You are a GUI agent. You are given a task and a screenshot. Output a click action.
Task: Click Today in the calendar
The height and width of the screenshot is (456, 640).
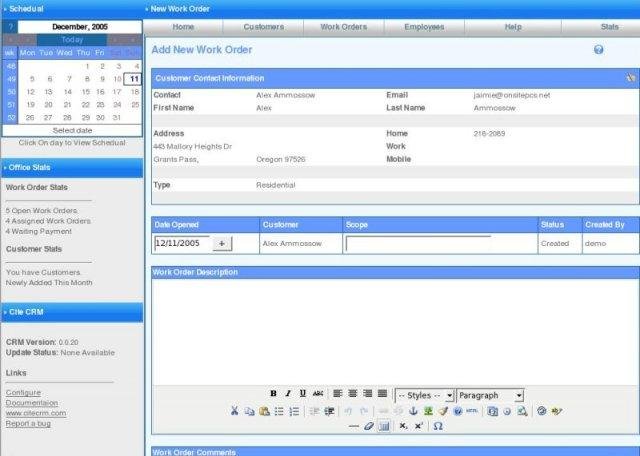(x=72, y=40)
